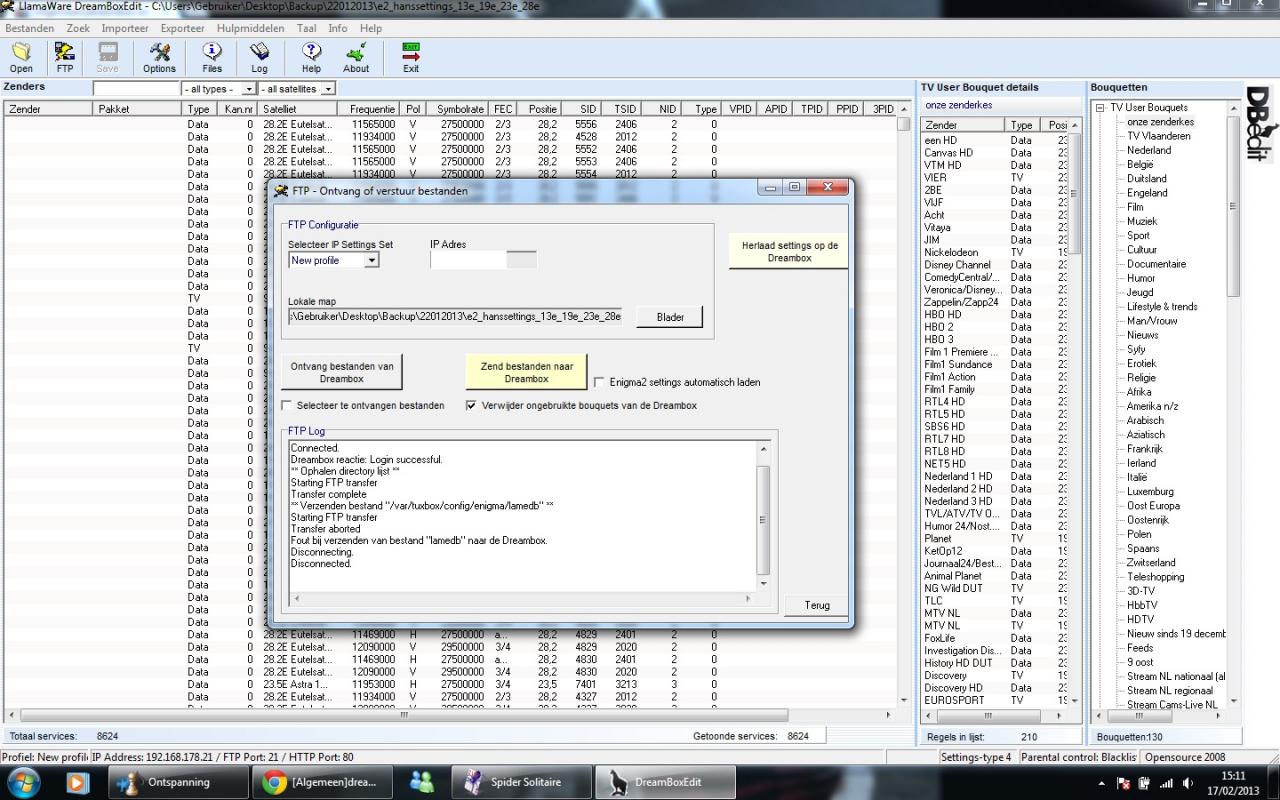Image resolution: width=1280 pixels, height=800 pixels.
Task: Select 'Stream NL regionaal' bouquet
Action: click(1170, 691)
